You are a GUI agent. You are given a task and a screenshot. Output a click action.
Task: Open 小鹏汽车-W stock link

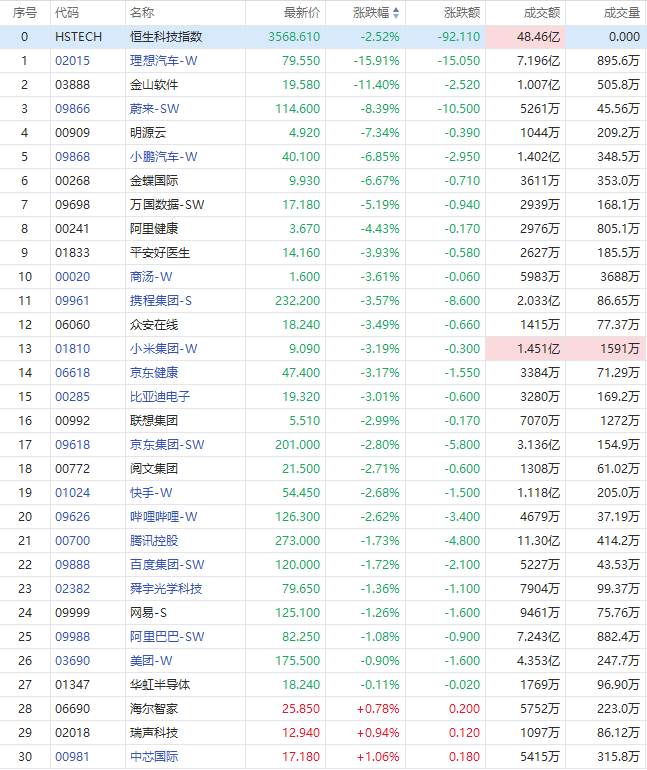(x=163, y=157)
